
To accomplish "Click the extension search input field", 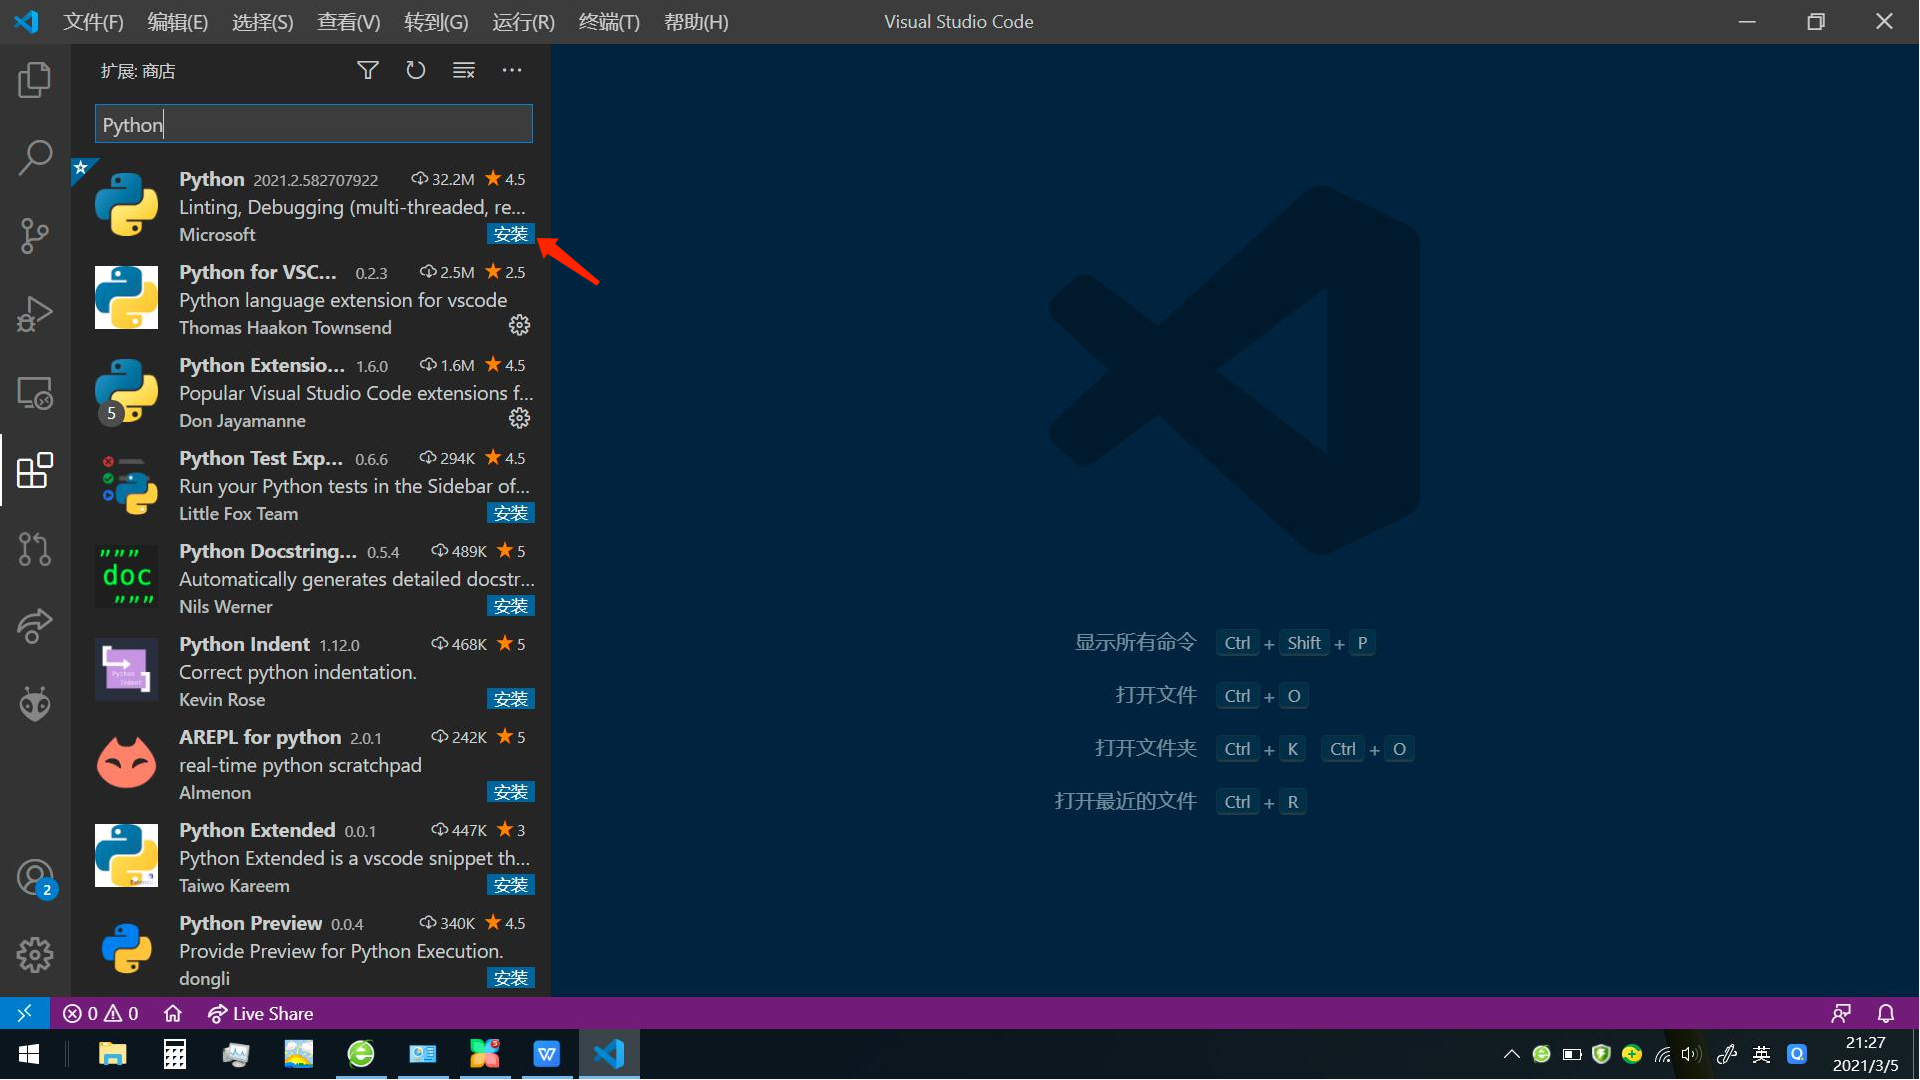I will point(314,125).
